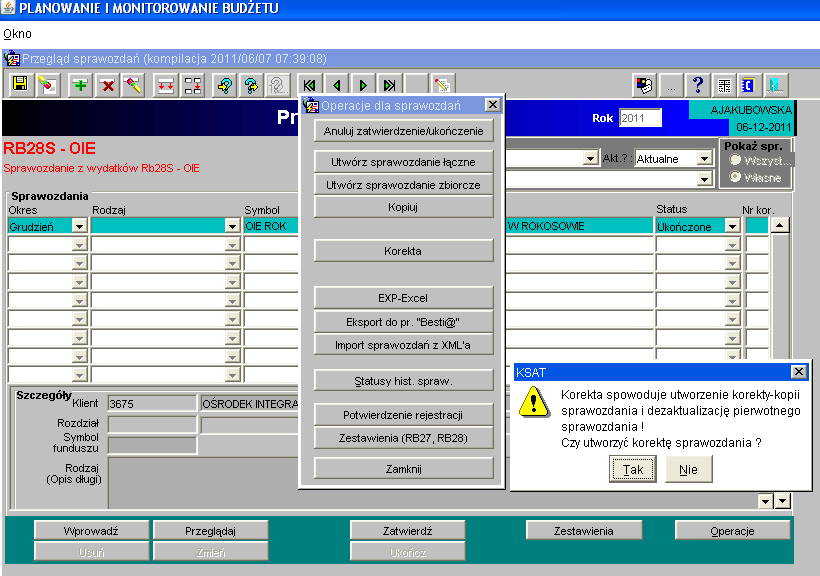Image resolution: width=820 pixels, height=576 pixels.
Task: Click the pencil and notepad edit icon
Action: coord(442,85)
